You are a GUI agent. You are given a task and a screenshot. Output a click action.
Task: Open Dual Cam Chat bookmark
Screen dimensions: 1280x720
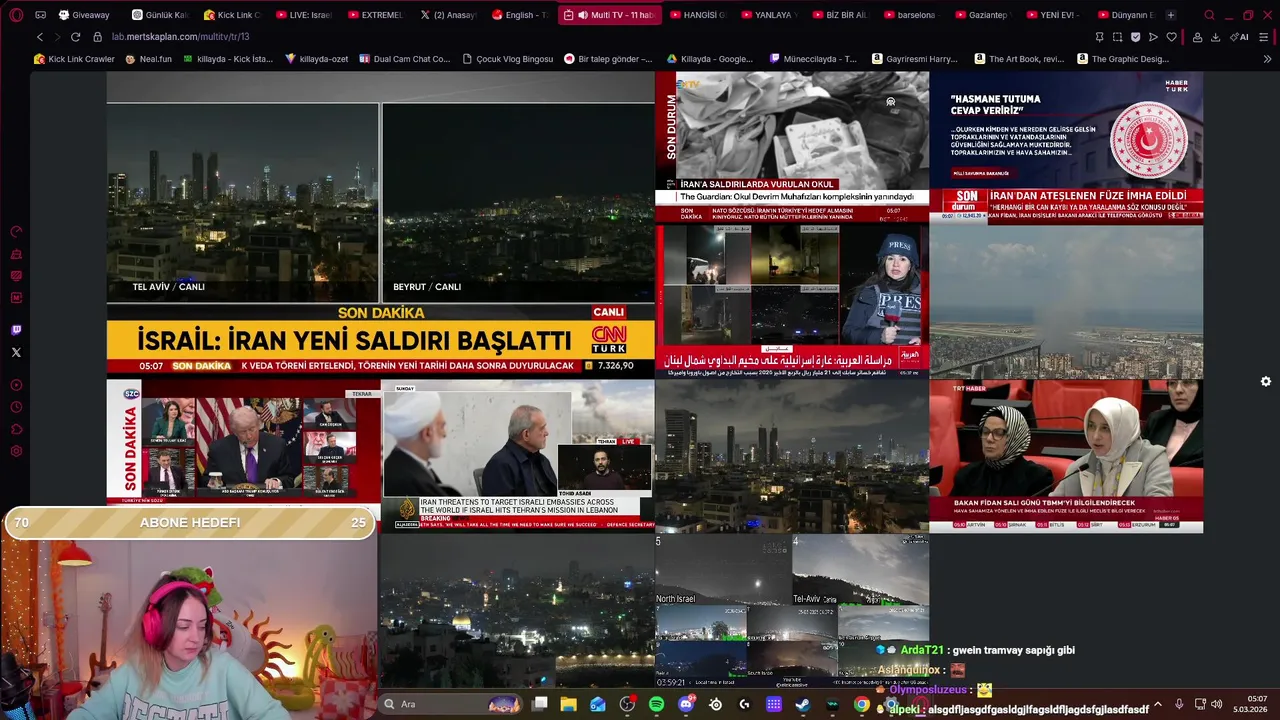[x=404, y=59]
